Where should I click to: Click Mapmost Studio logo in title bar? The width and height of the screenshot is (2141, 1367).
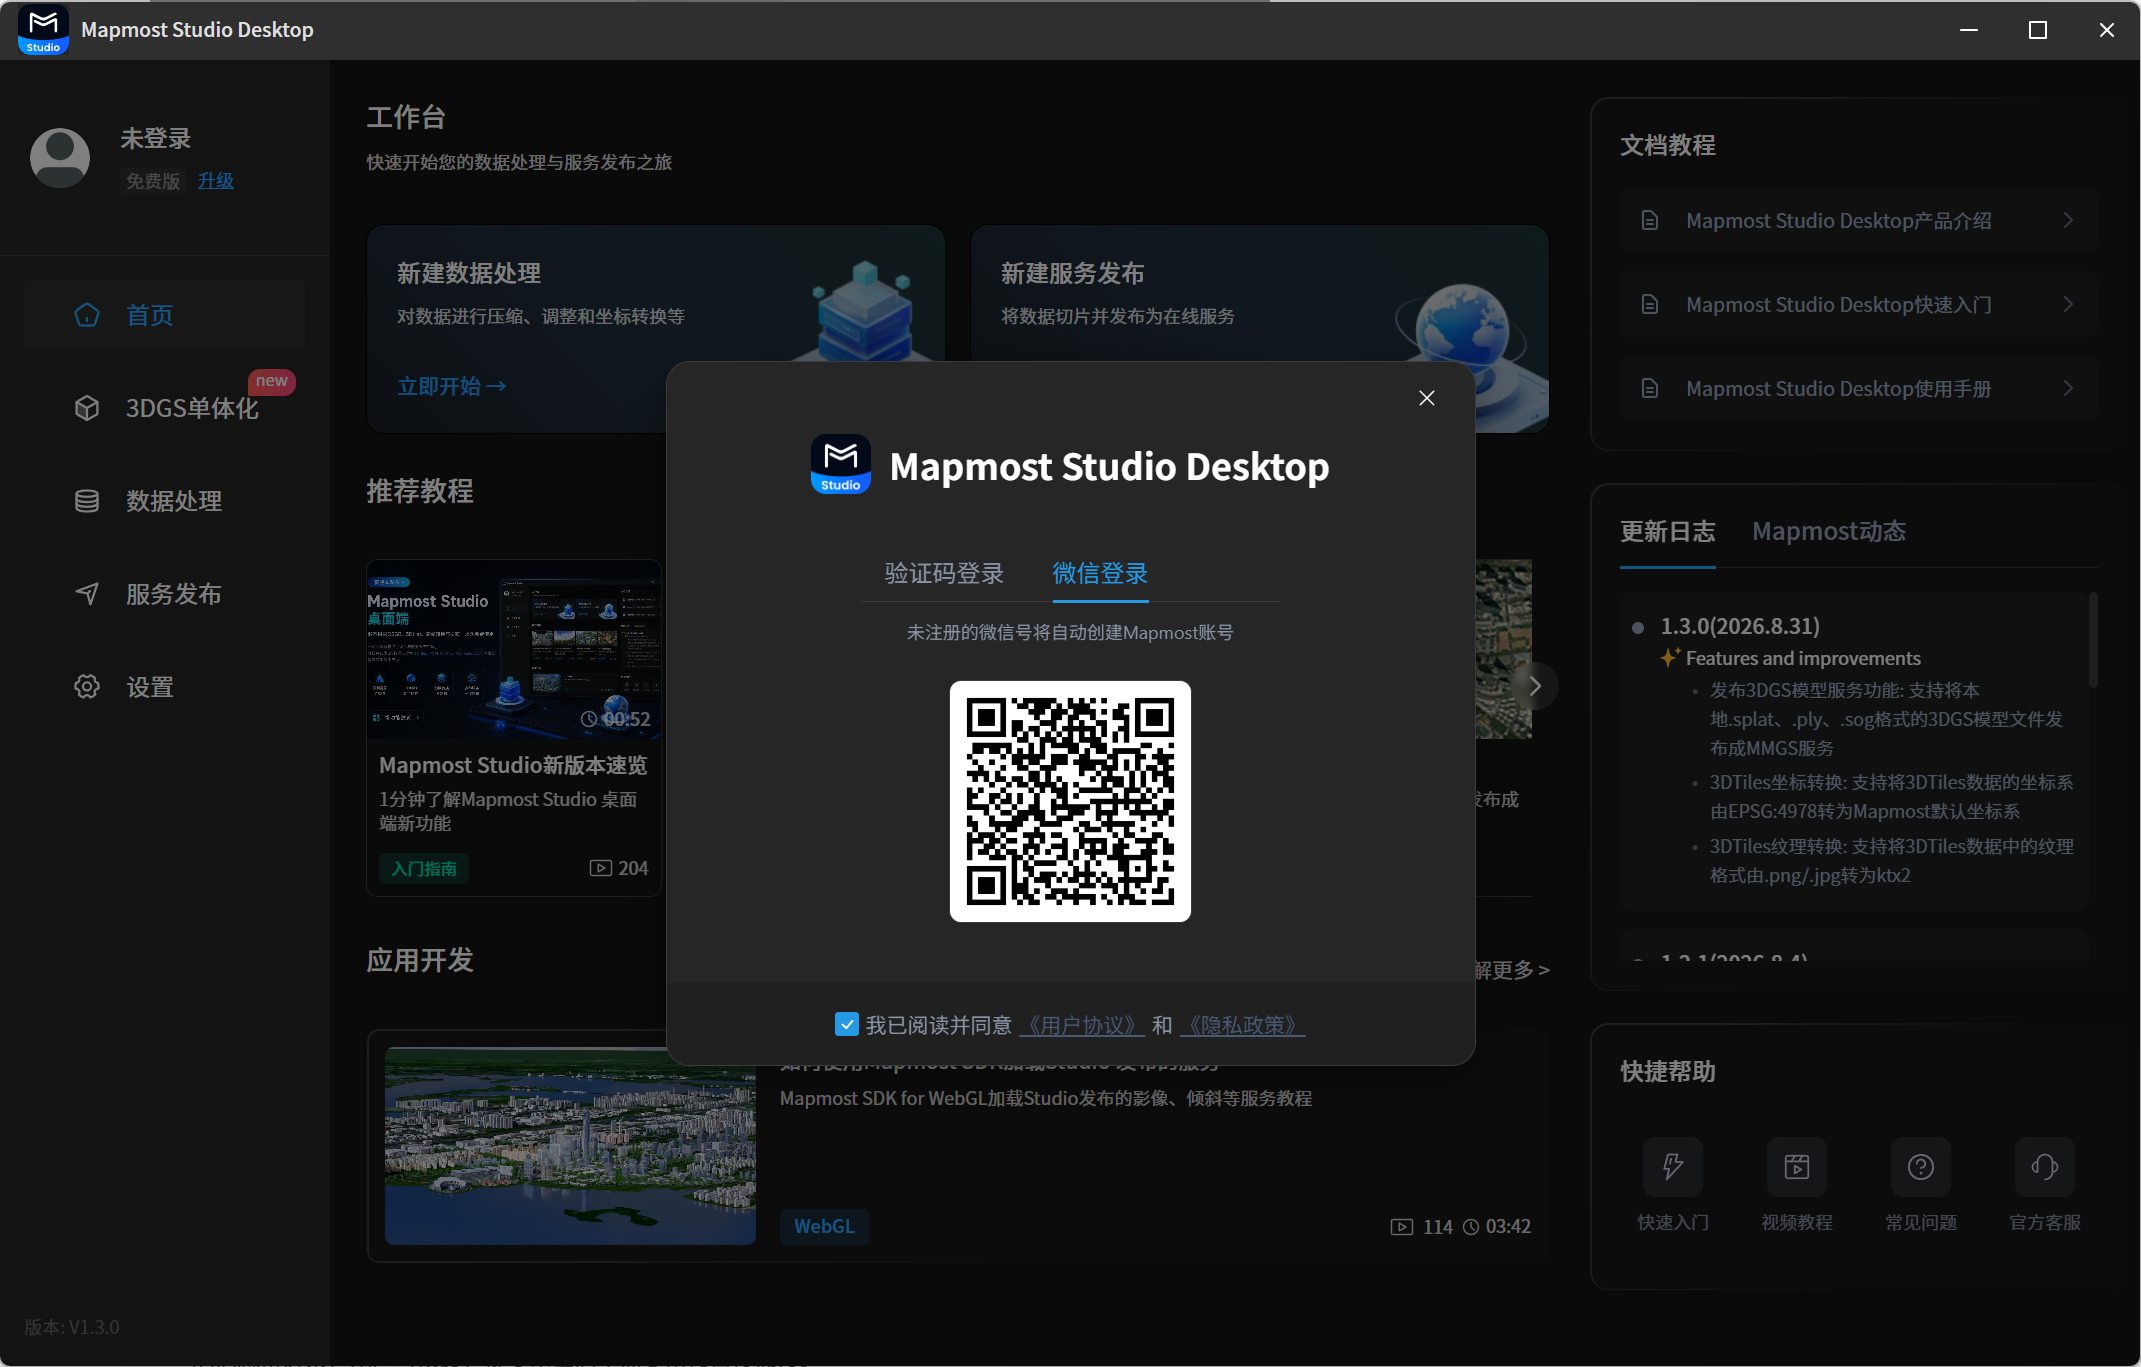43,29
